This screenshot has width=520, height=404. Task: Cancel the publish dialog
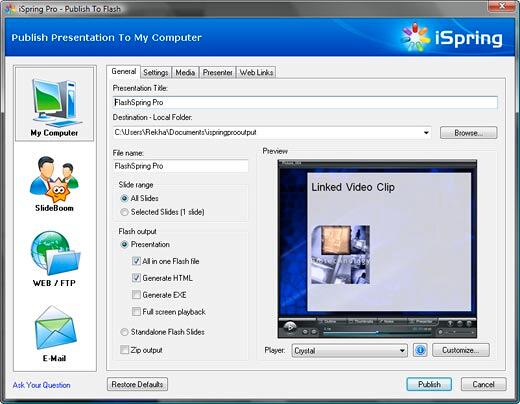pyautogui.click(x=483, y=384)
